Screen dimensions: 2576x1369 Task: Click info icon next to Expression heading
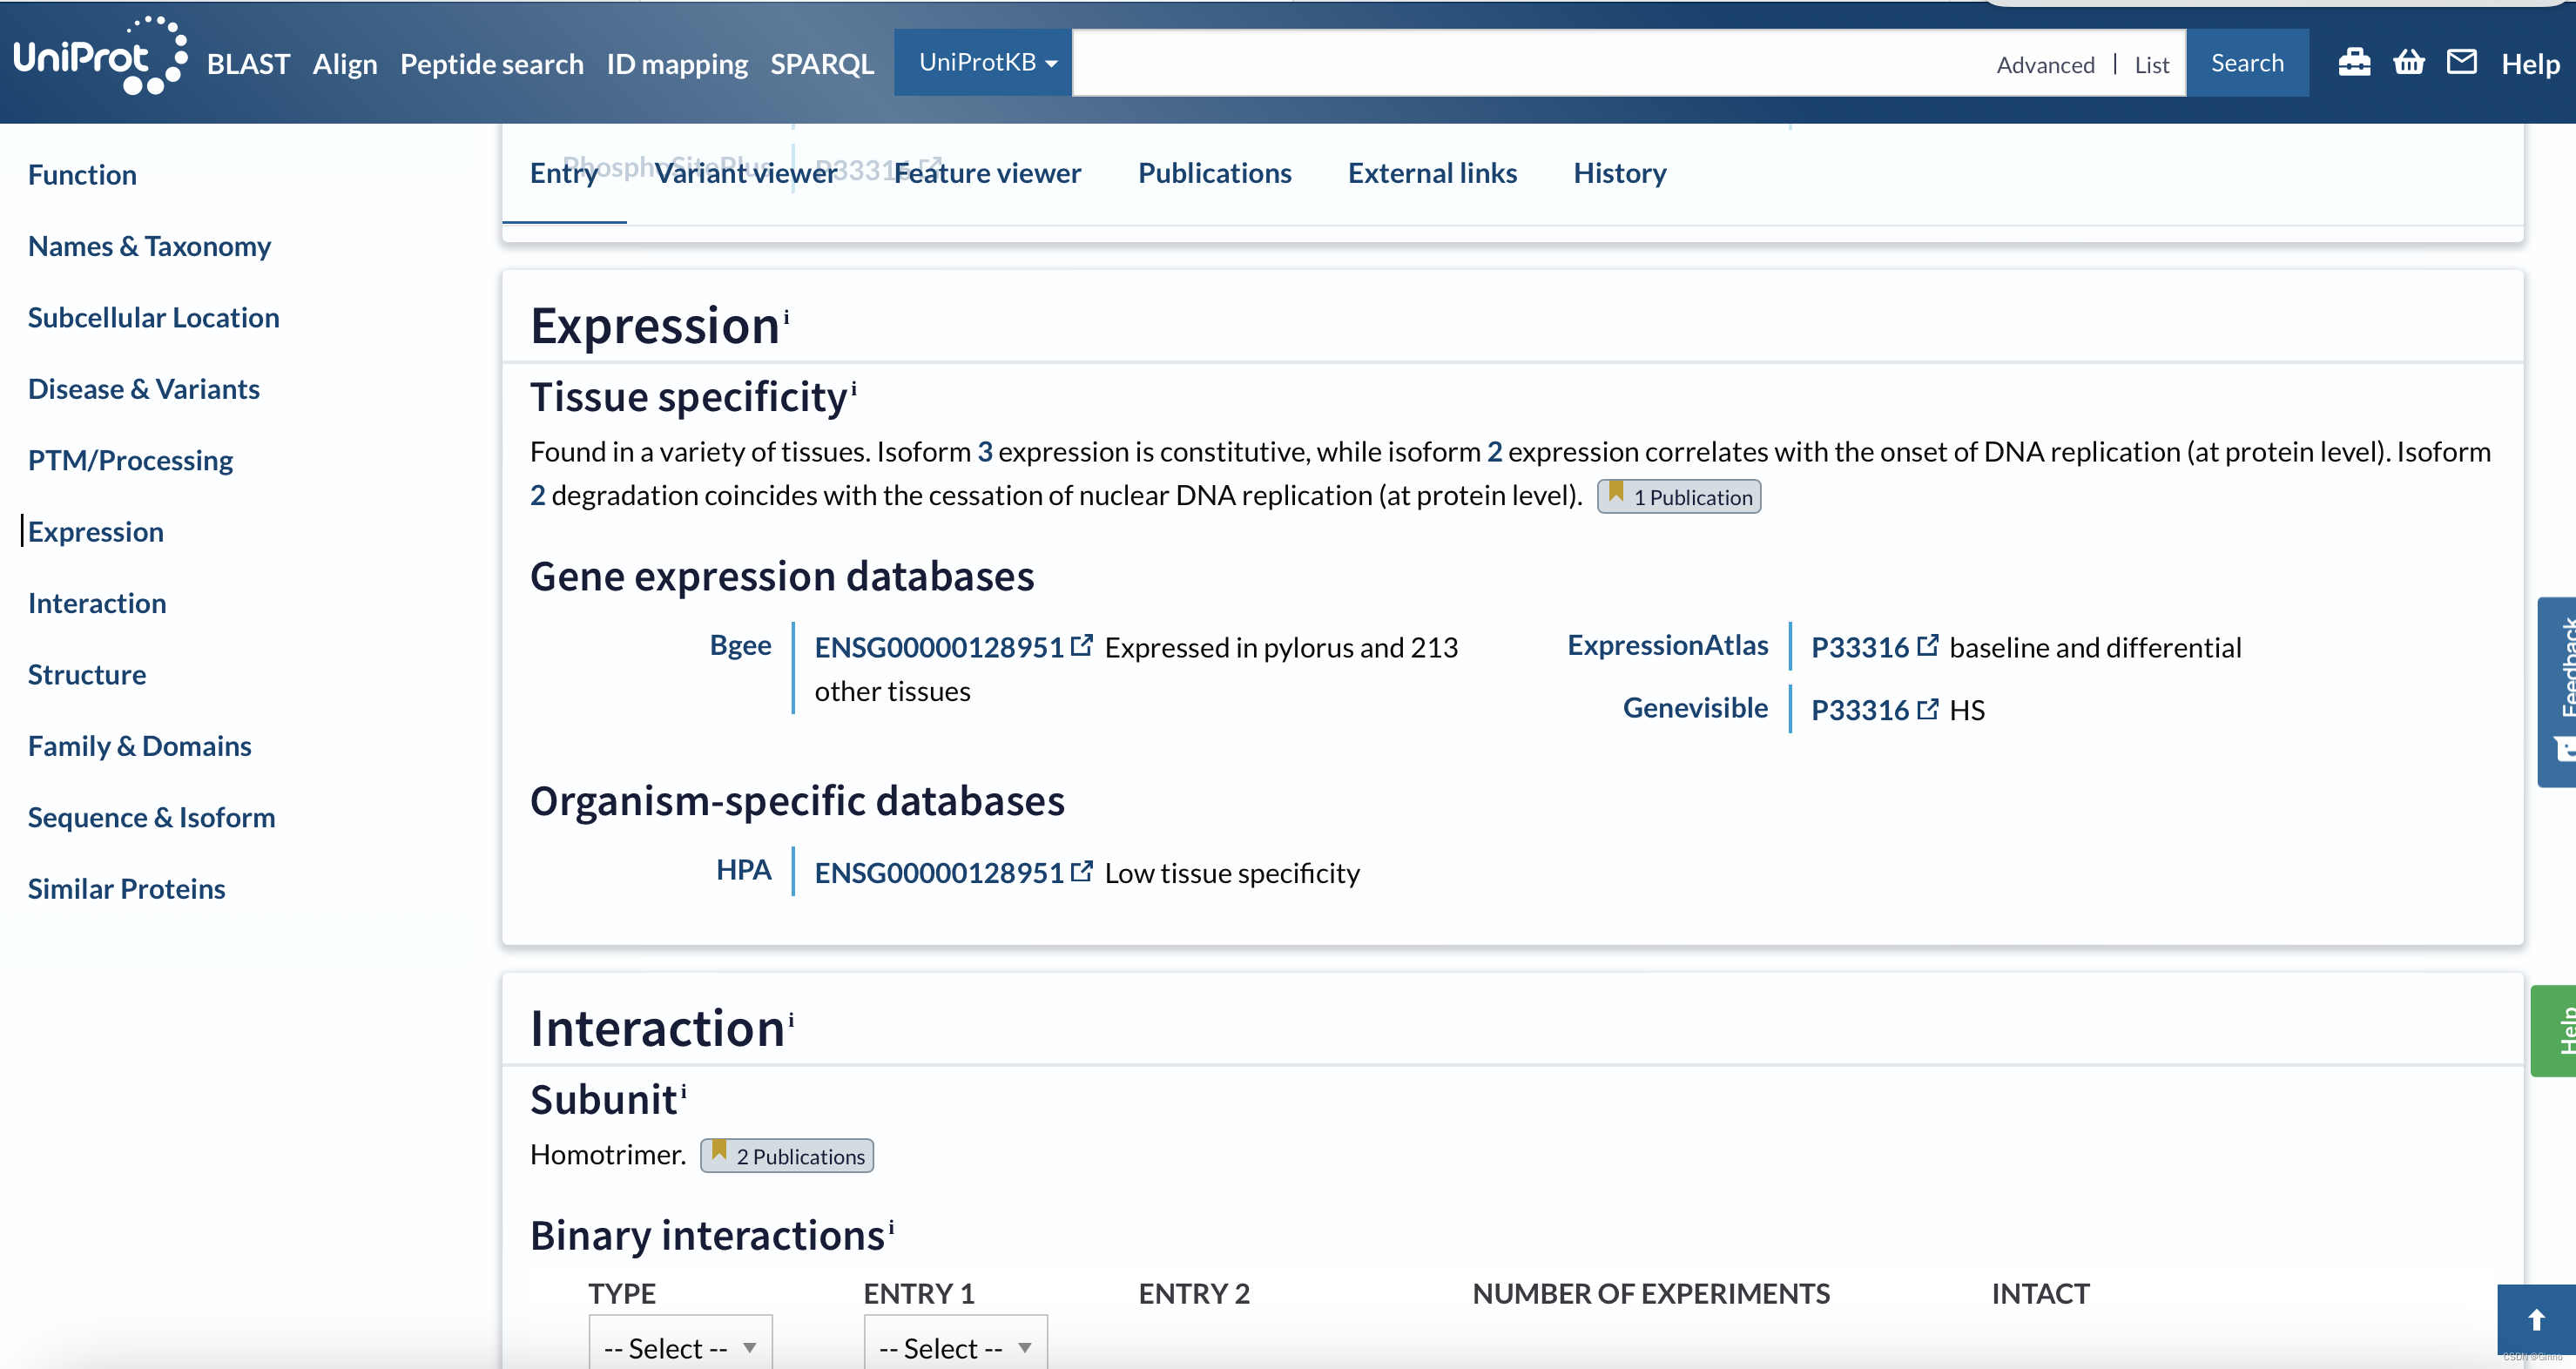tap(787, 316)
